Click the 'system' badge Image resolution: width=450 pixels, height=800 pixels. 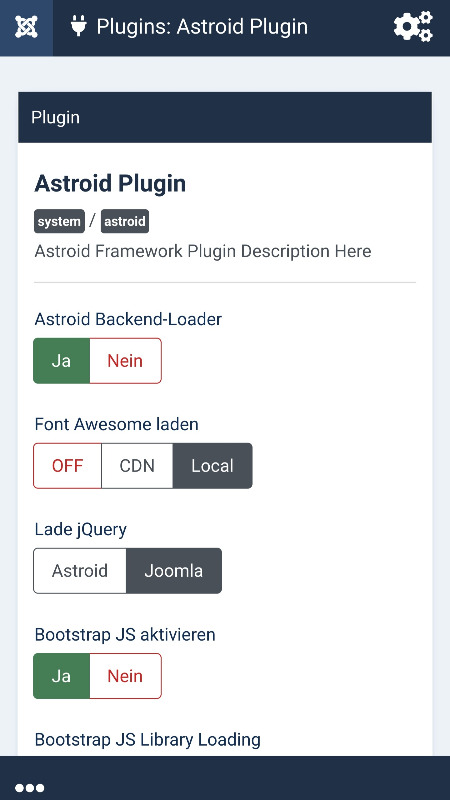[x=59, y=221]
